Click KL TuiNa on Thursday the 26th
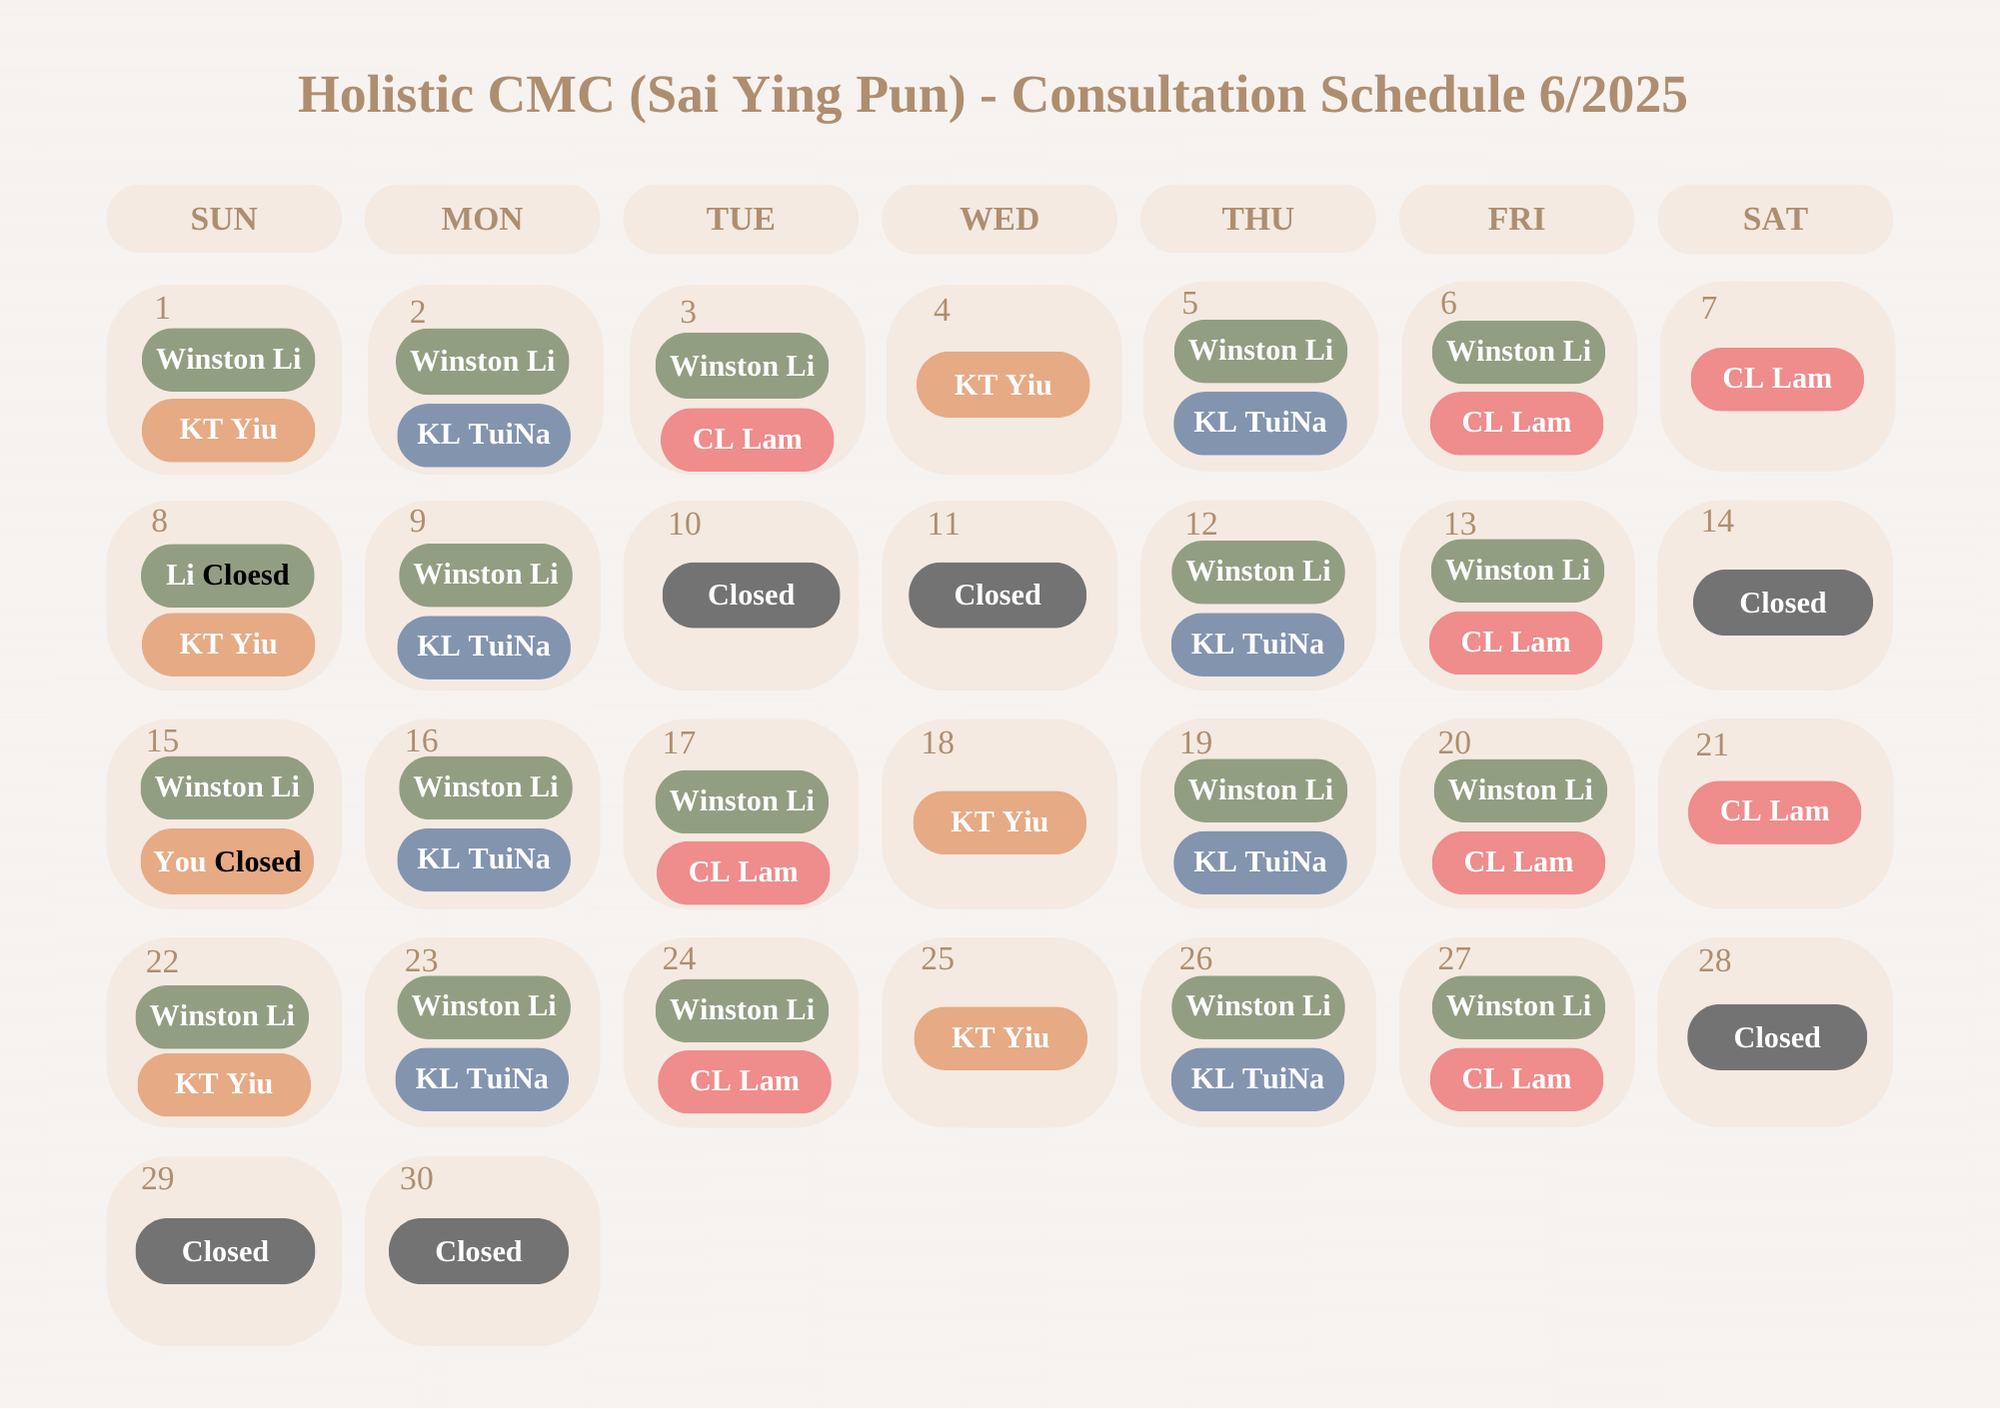Screen dimensions: 2000x1409 (1257, 1079)
